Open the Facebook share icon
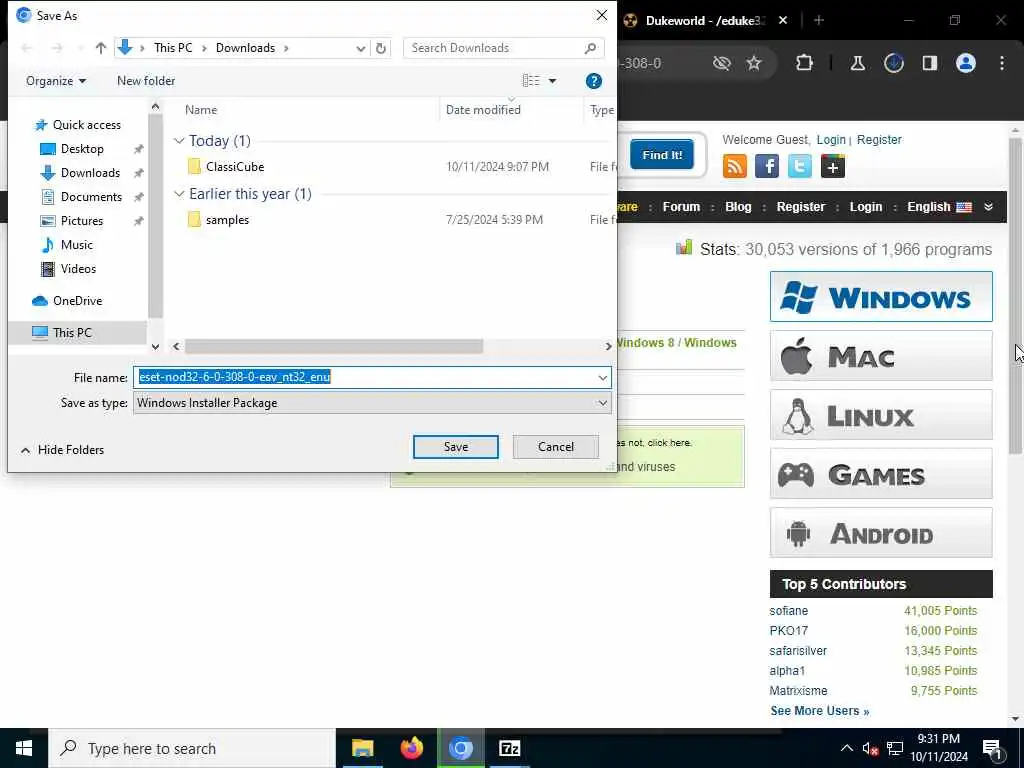Screen dimensions: 1024x768 click(x=767, y=167)
